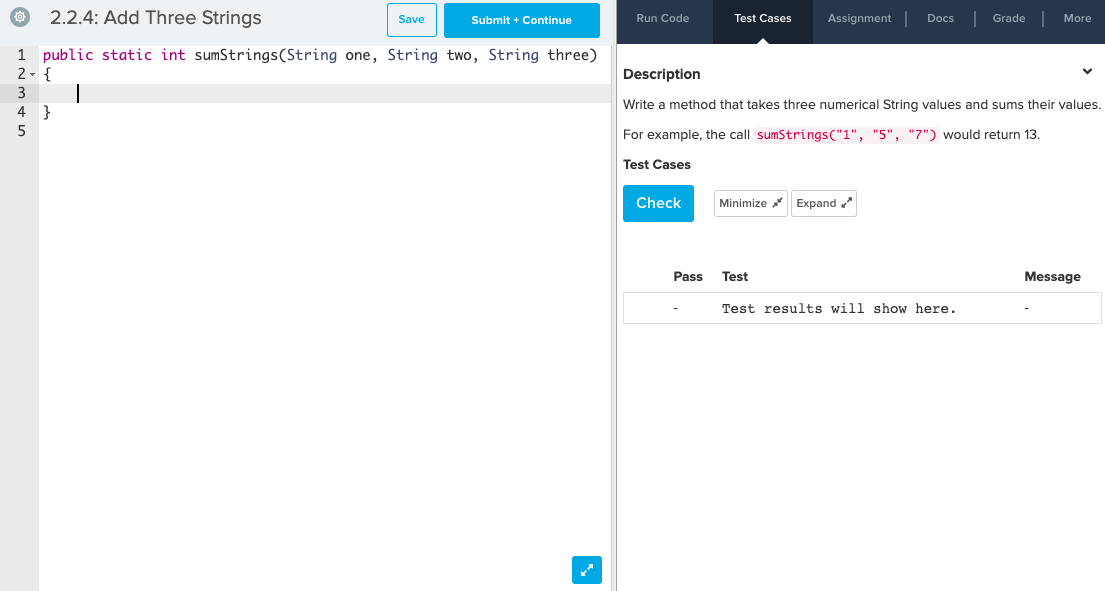The width and height of the screenshot is (1105, 591).
Task: Click the Save button
Action: [412, 20]
